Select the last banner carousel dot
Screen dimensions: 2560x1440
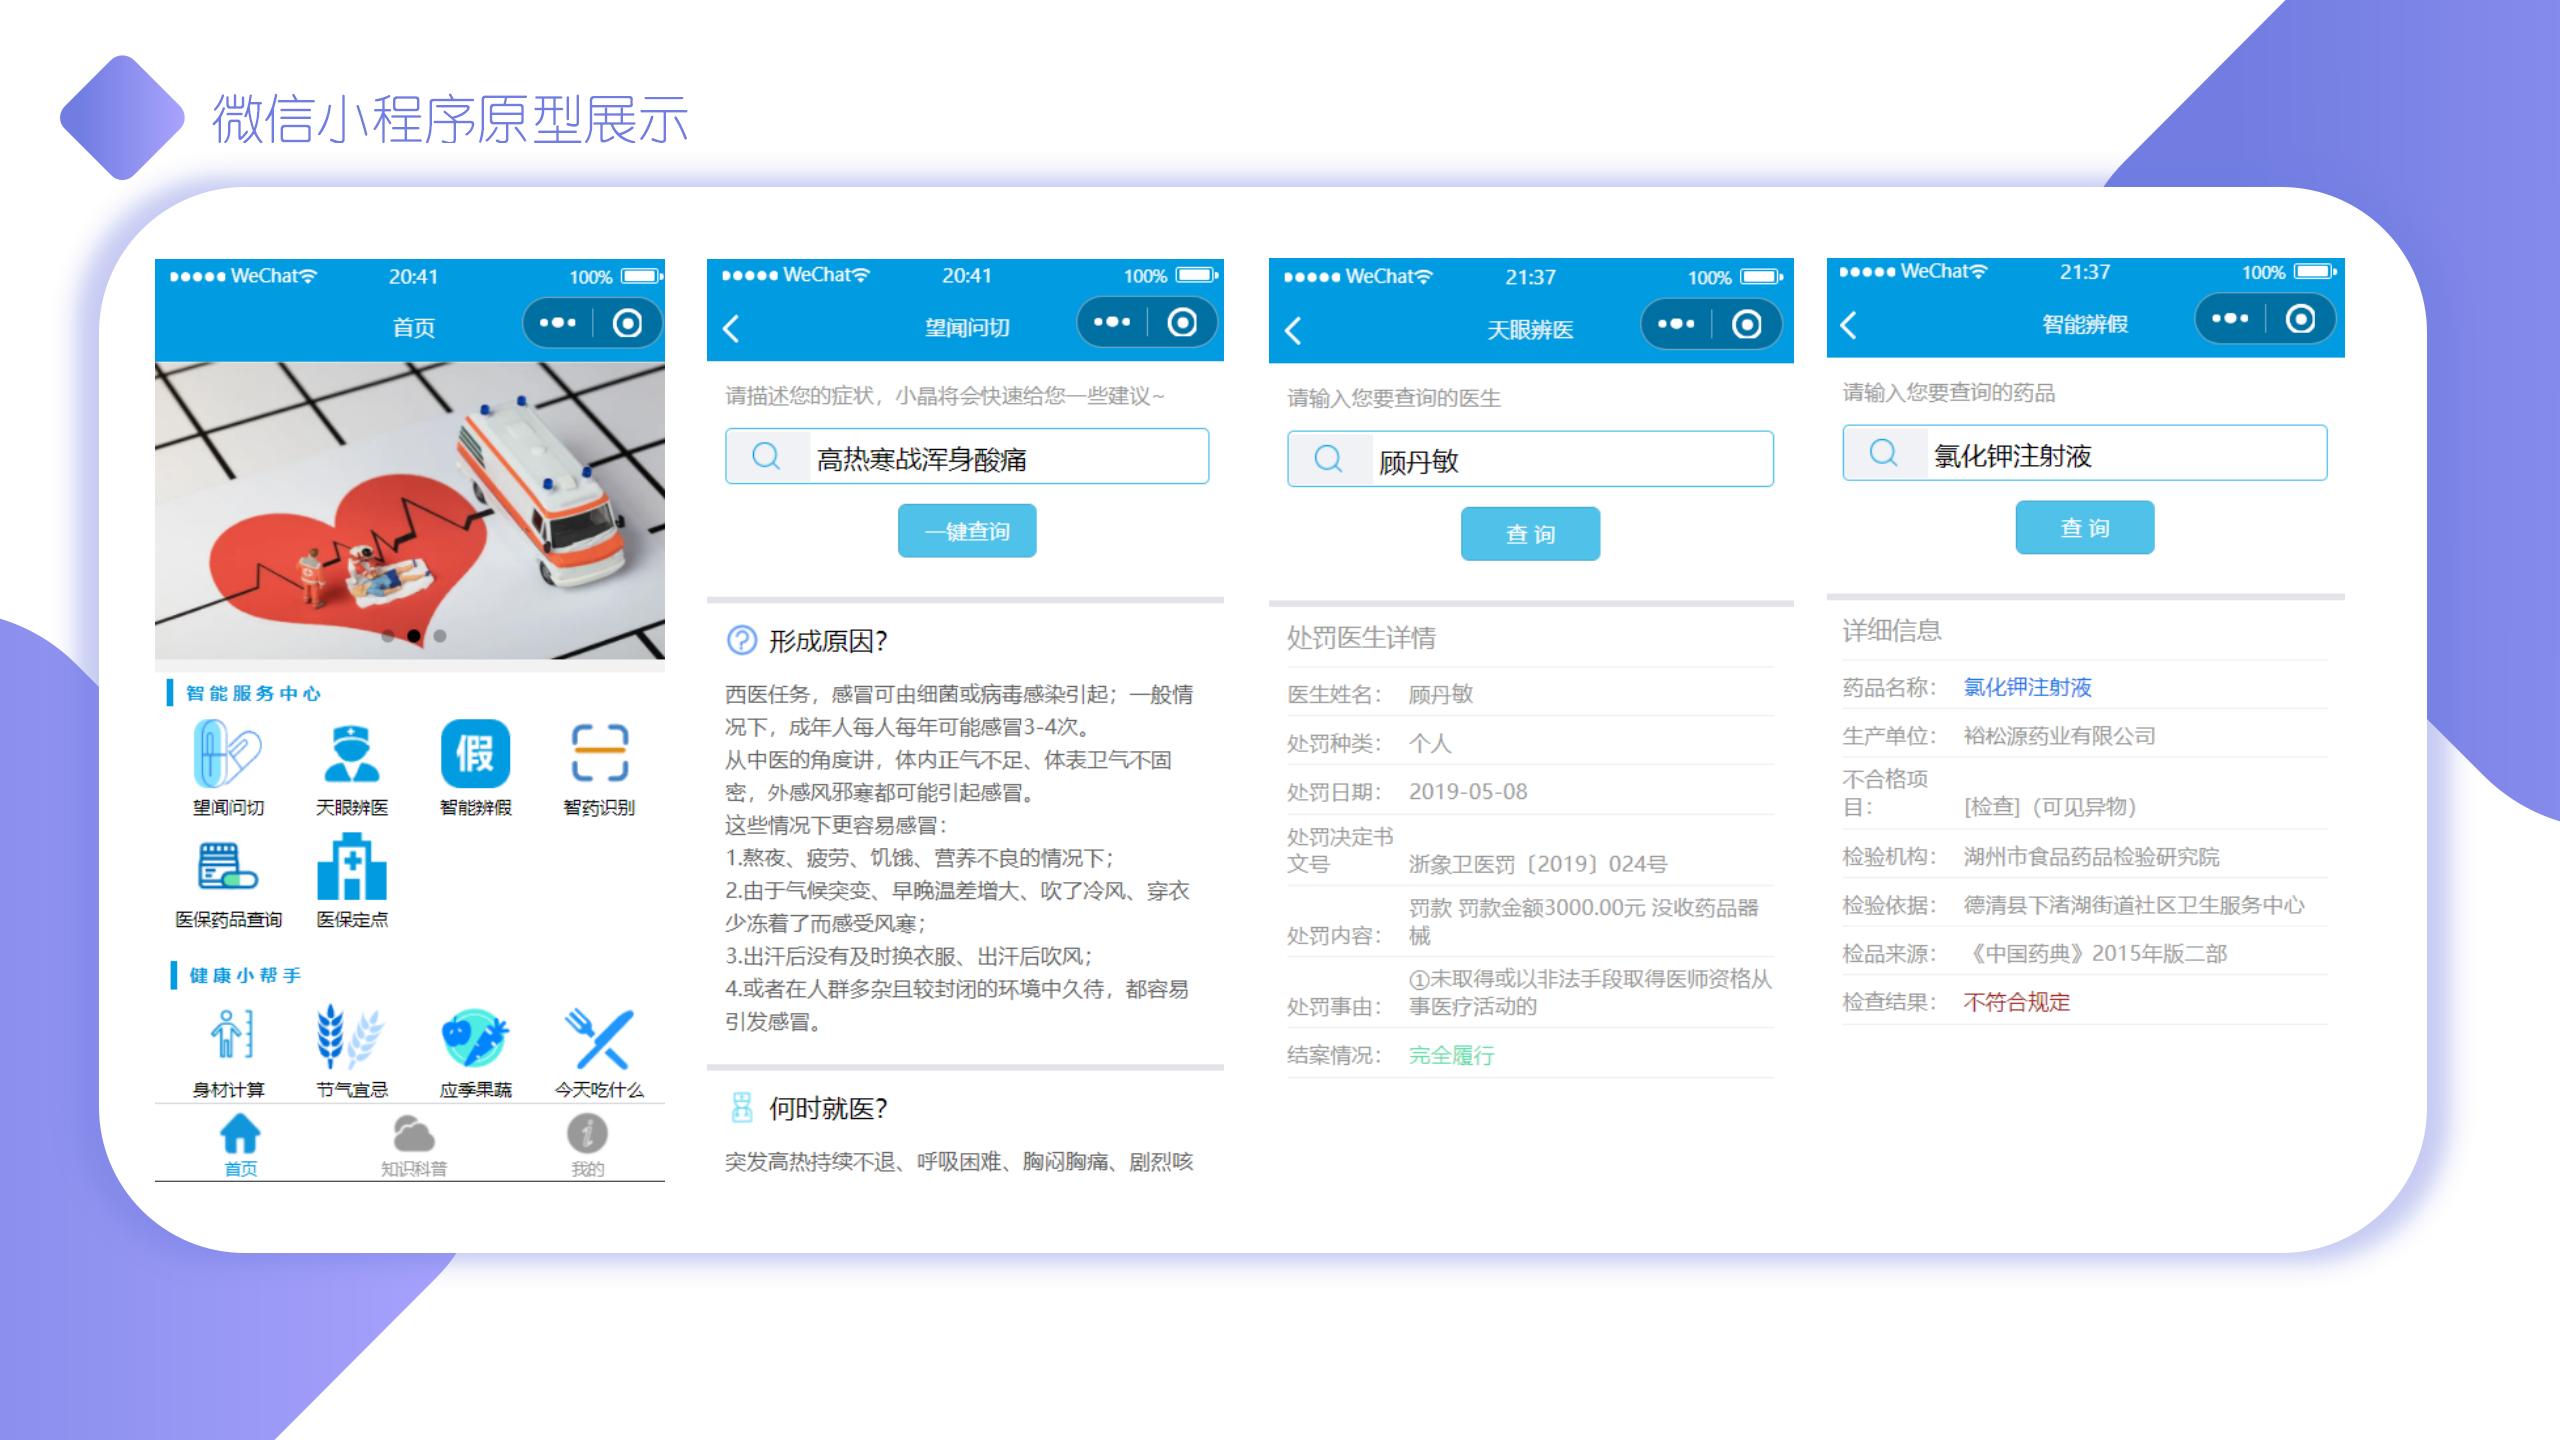tap(440, 636)
